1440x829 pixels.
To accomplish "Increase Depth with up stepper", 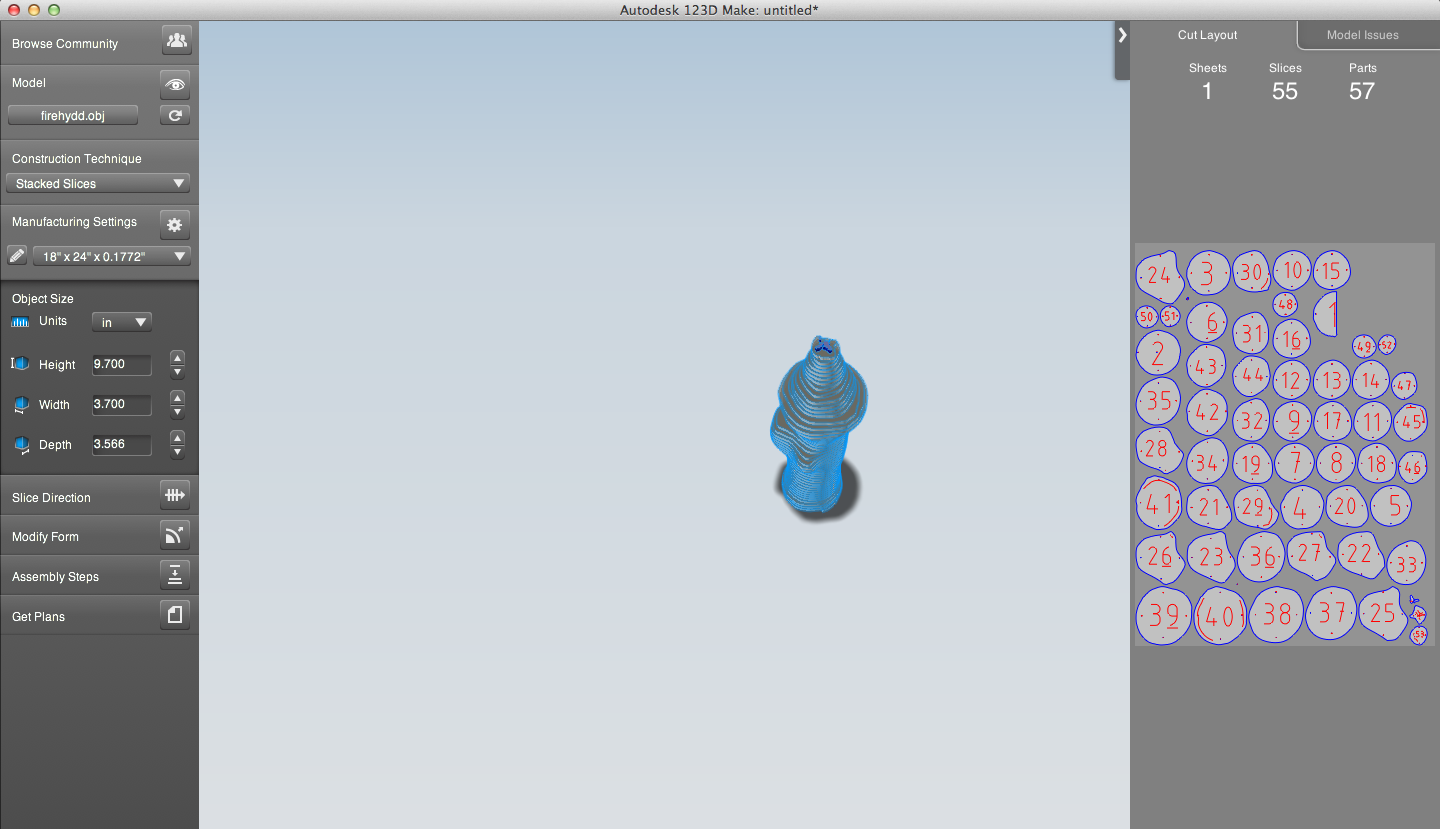I will [177, 437].
